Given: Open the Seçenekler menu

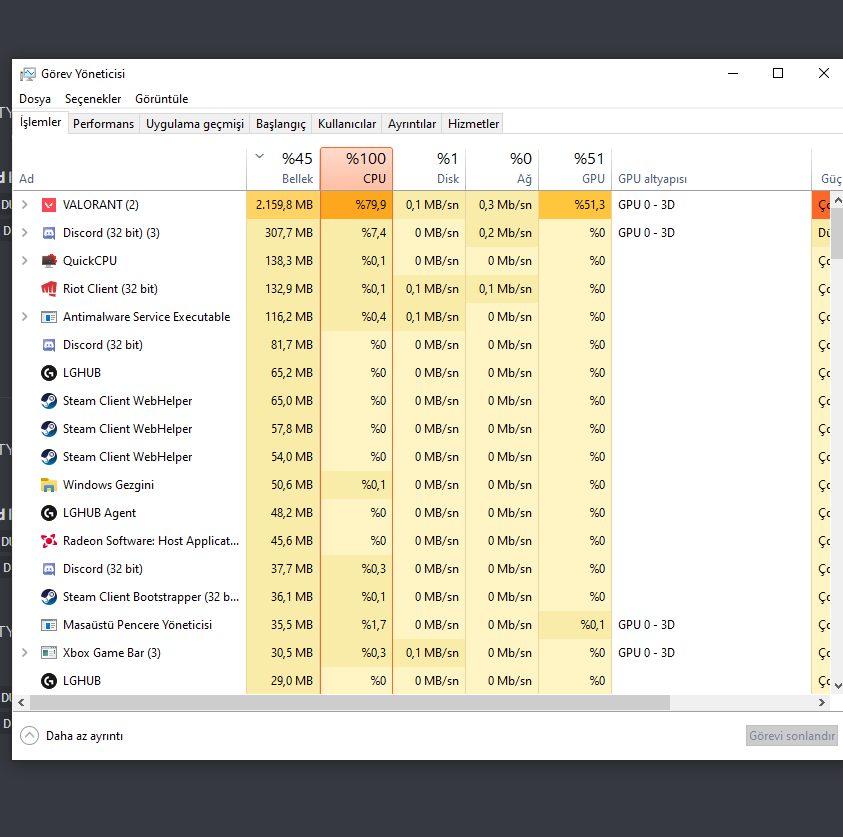Looking at the screenshot, I should pyautogui.click(x=93, y=99).
